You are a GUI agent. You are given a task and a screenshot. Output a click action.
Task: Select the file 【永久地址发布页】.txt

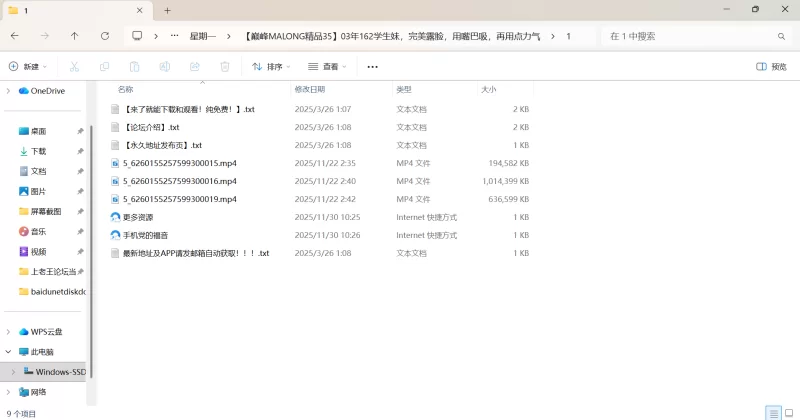163,145
